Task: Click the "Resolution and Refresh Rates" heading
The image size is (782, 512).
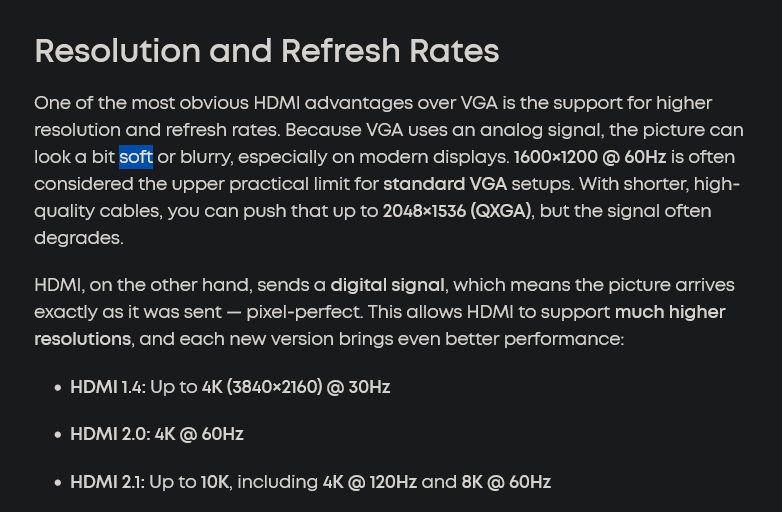Action: [266, 51]
